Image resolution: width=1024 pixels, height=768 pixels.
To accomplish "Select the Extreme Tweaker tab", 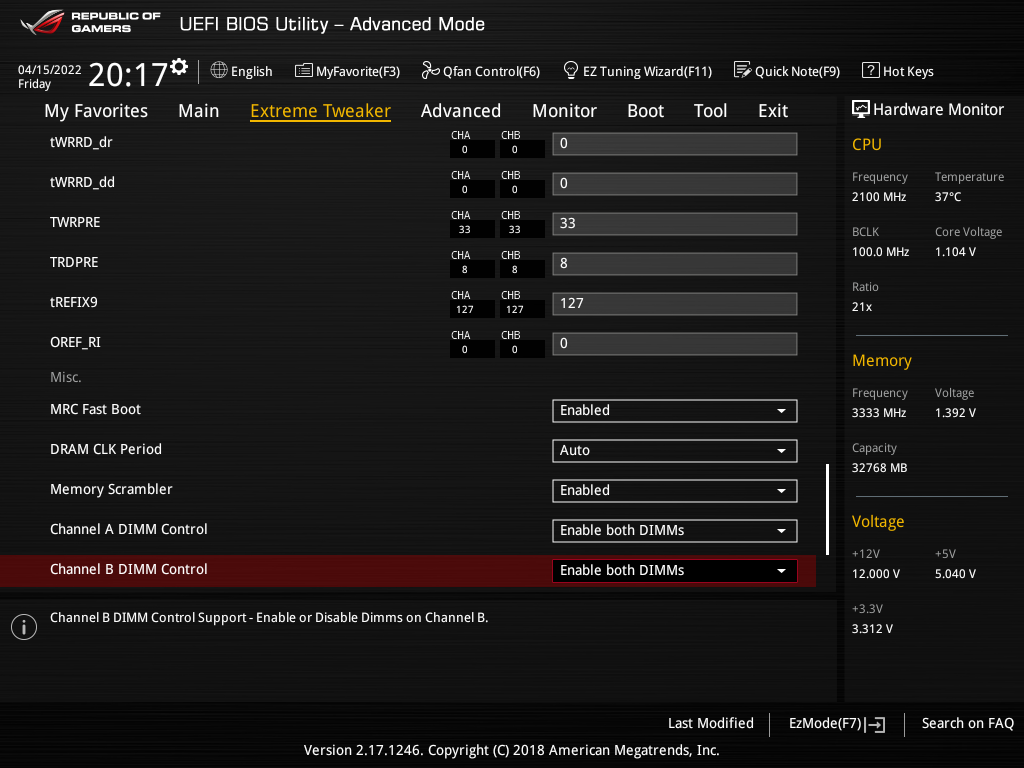I will tap(321, 111).
